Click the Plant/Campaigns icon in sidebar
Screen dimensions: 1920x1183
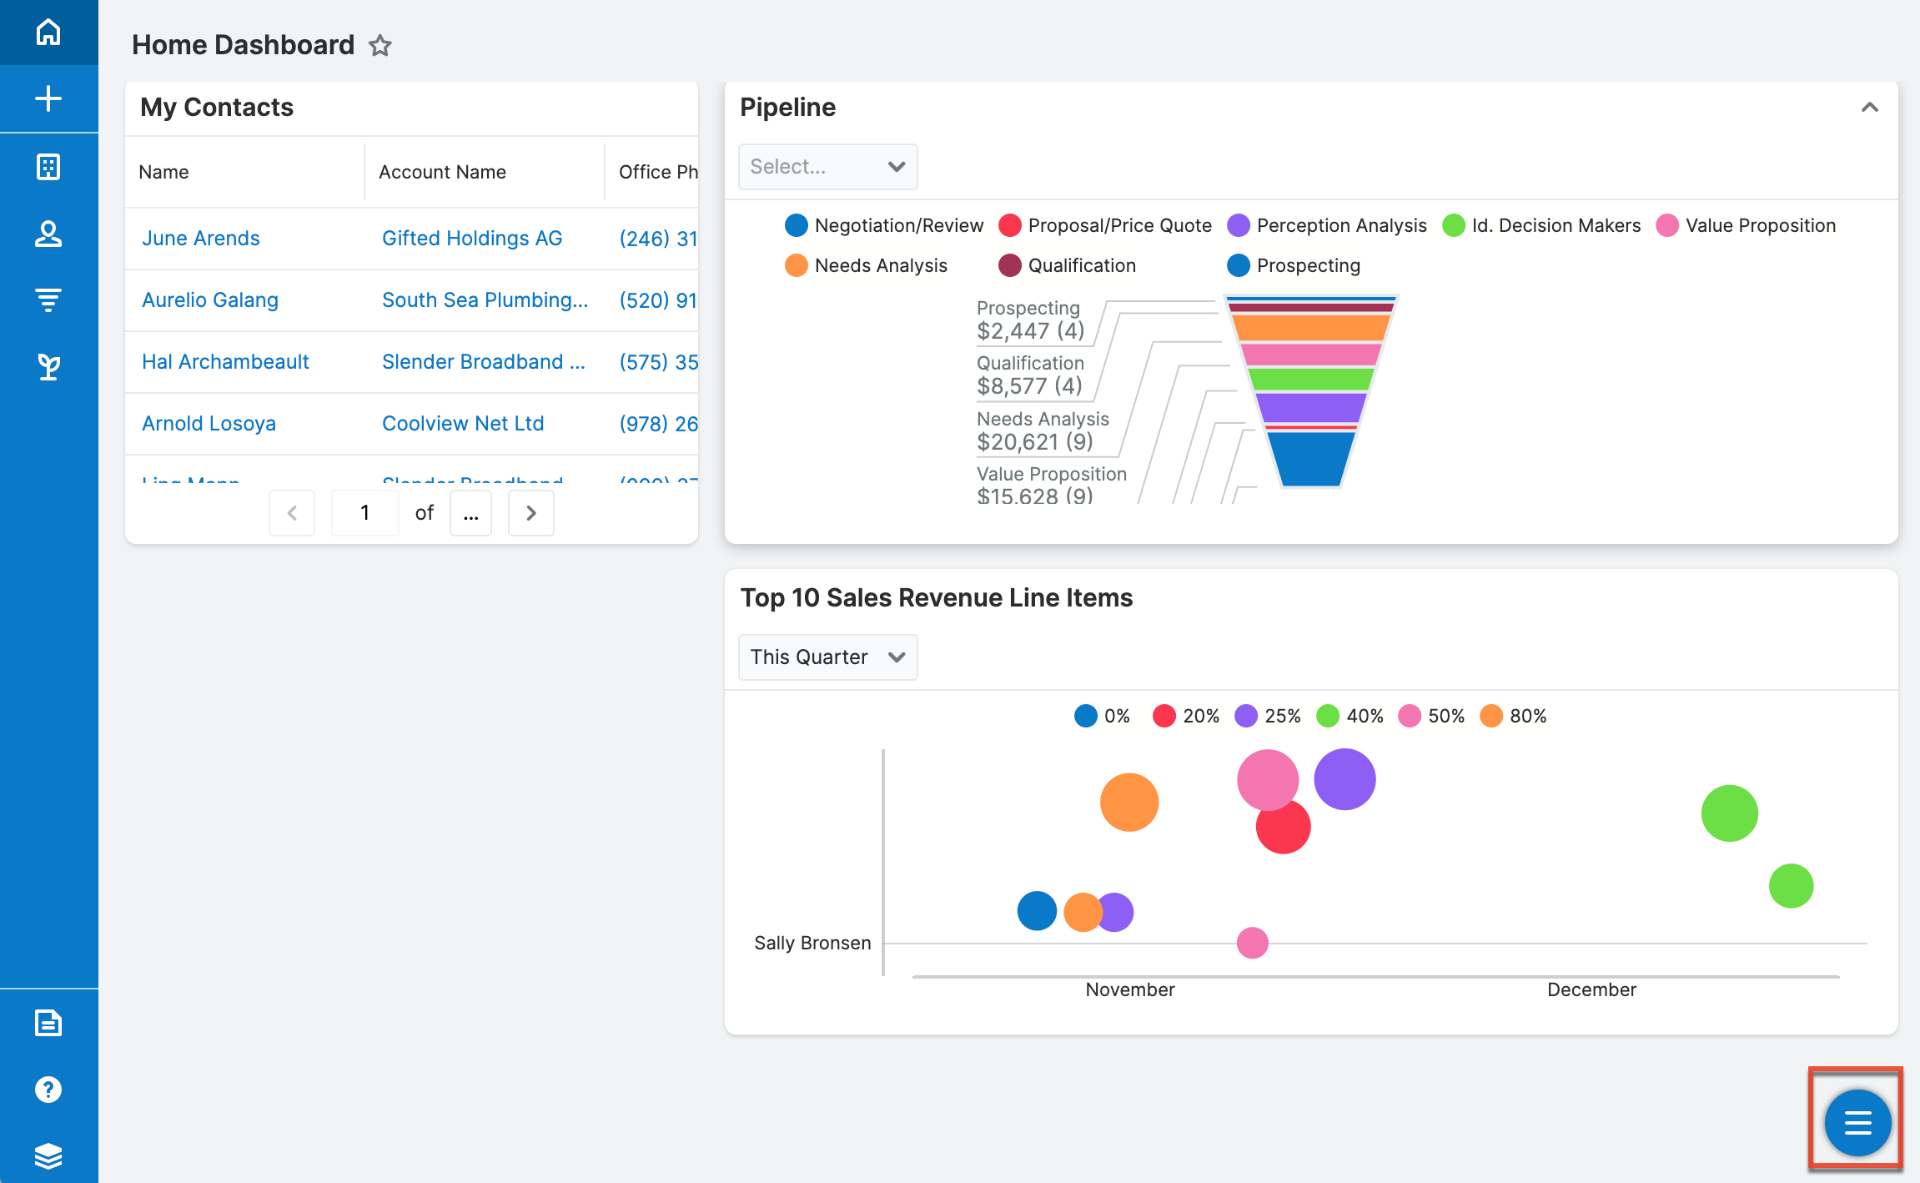[49, 366]
